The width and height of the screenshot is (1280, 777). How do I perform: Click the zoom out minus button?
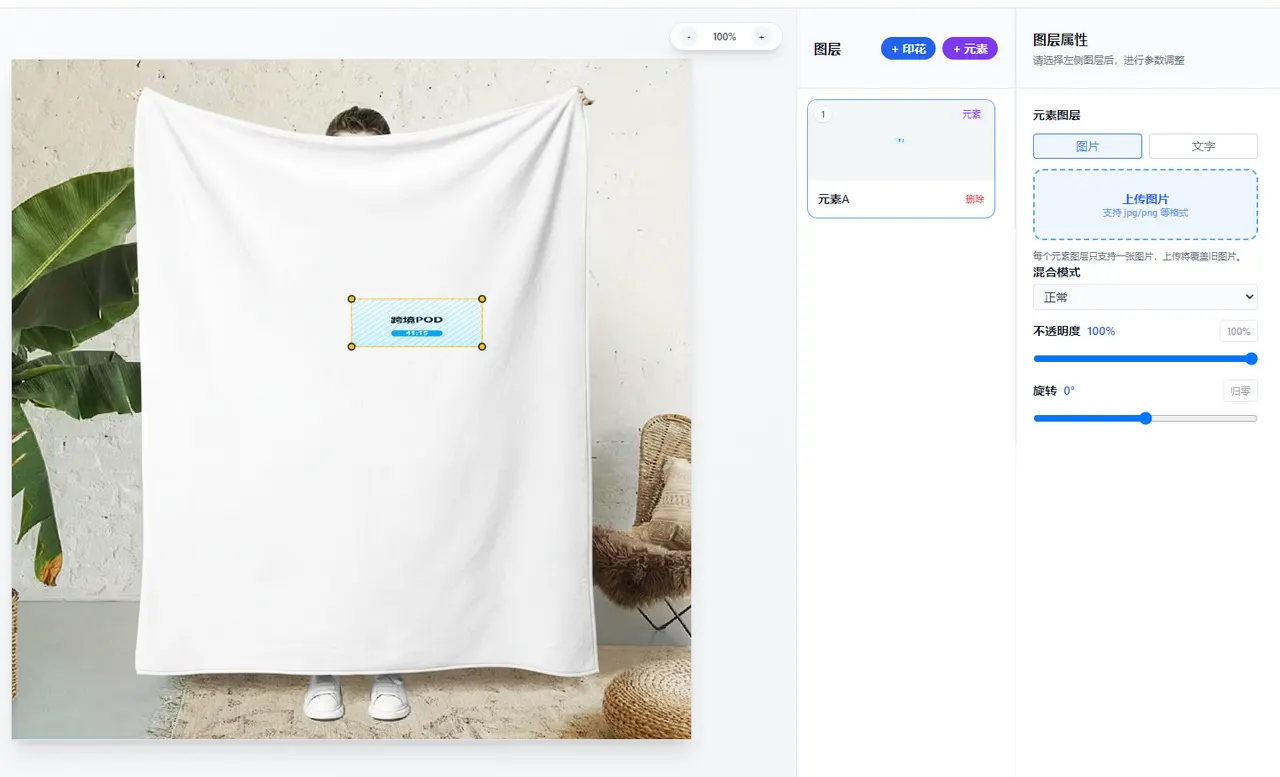(689, 37)
